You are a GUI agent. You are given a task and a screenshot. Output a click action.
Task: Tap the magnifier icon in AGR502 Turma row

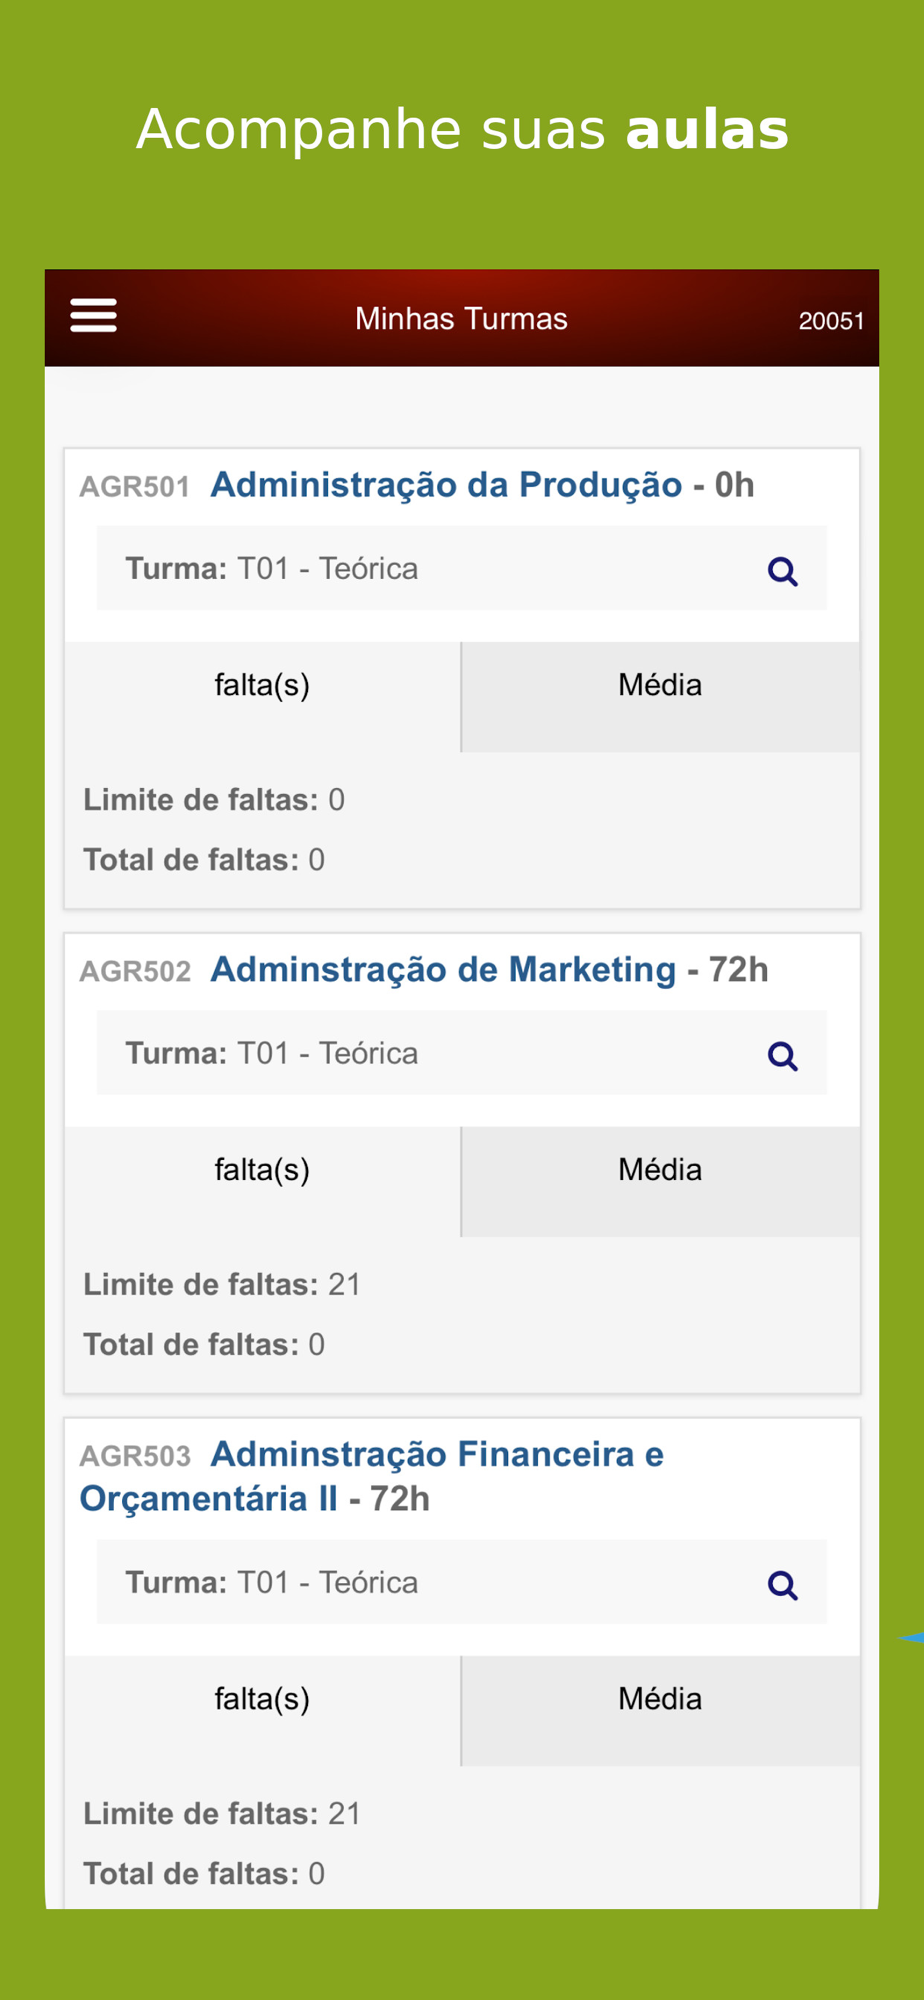tap(782, 1056)
